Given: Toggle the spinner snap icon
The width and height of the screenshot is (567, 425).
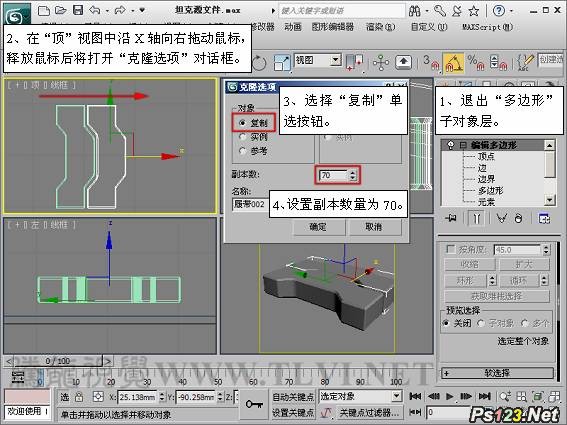Looking at the screenshot, I should [498, 62].
